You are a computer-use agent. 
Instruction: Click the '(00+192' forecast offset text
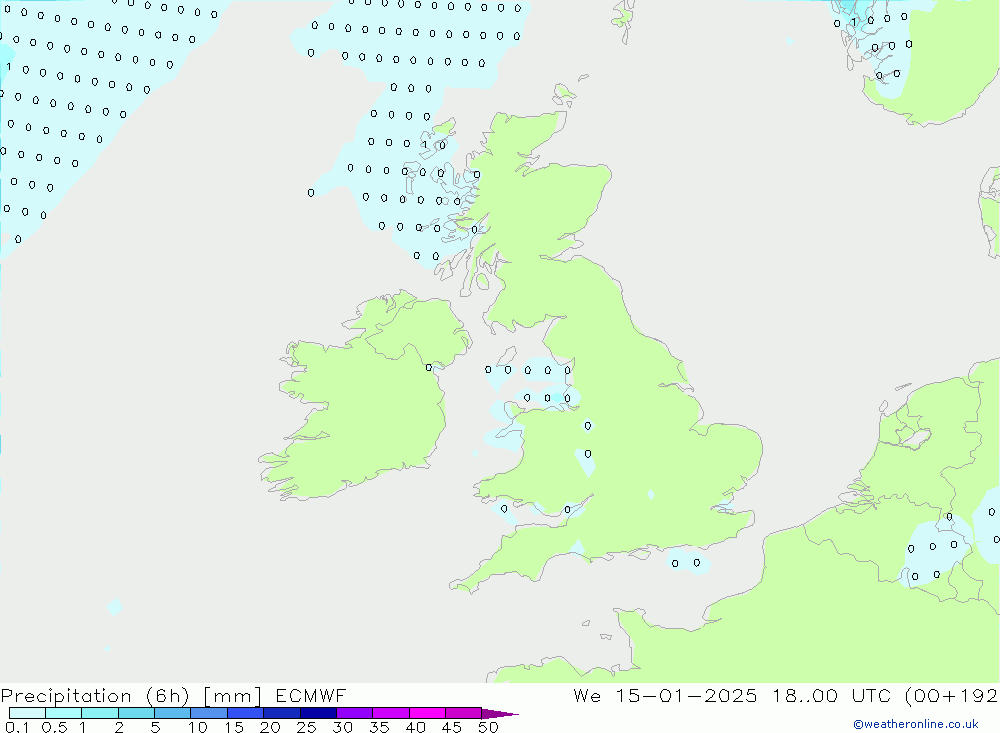point(952,695)
